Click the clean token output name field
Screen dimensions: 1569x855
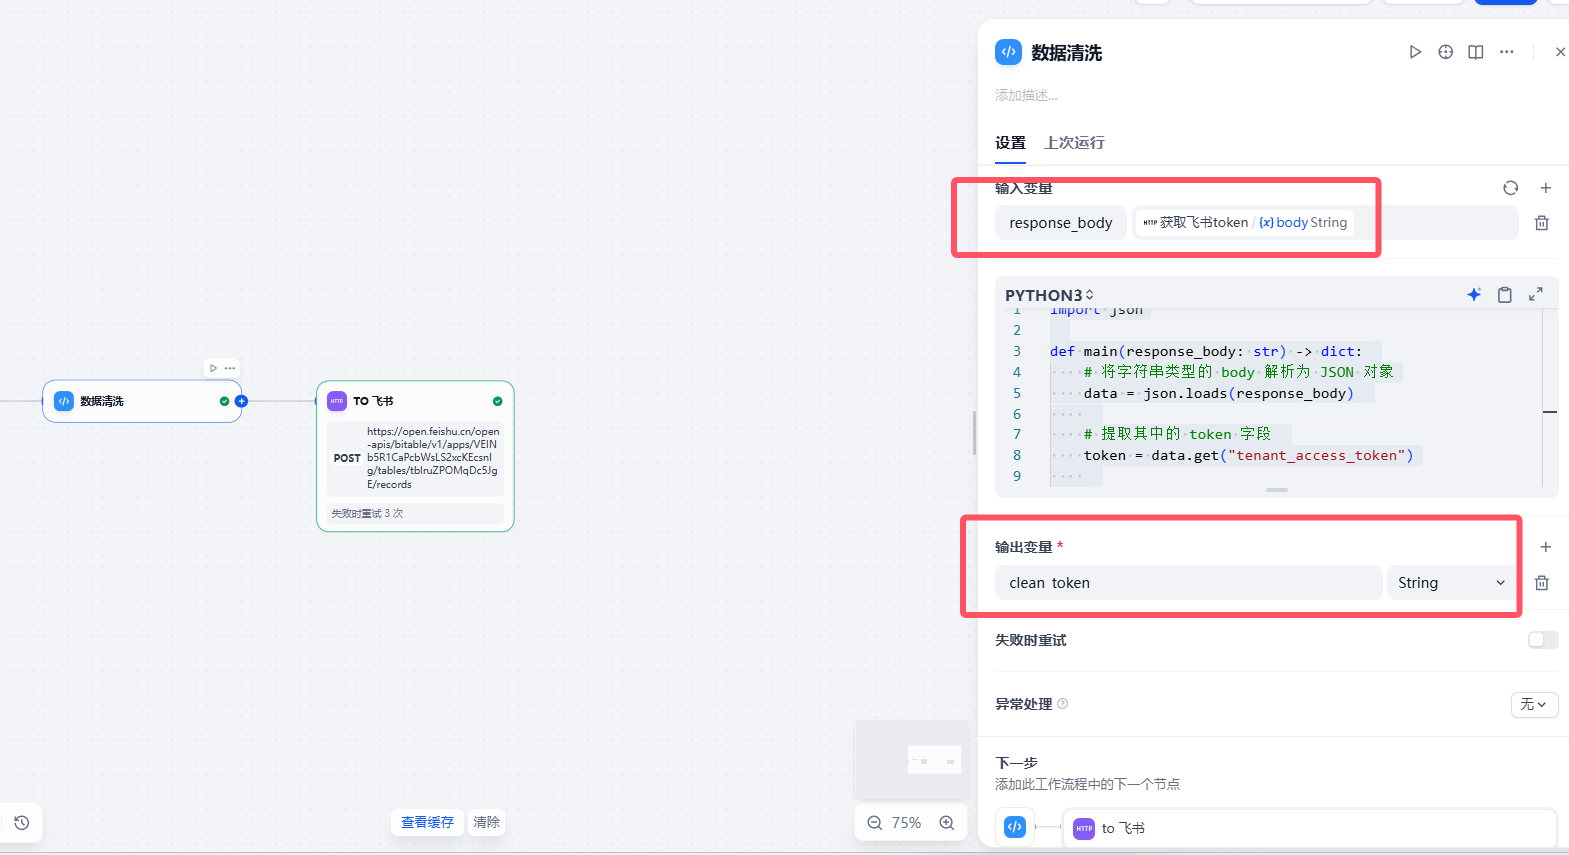pos(1188,583)
